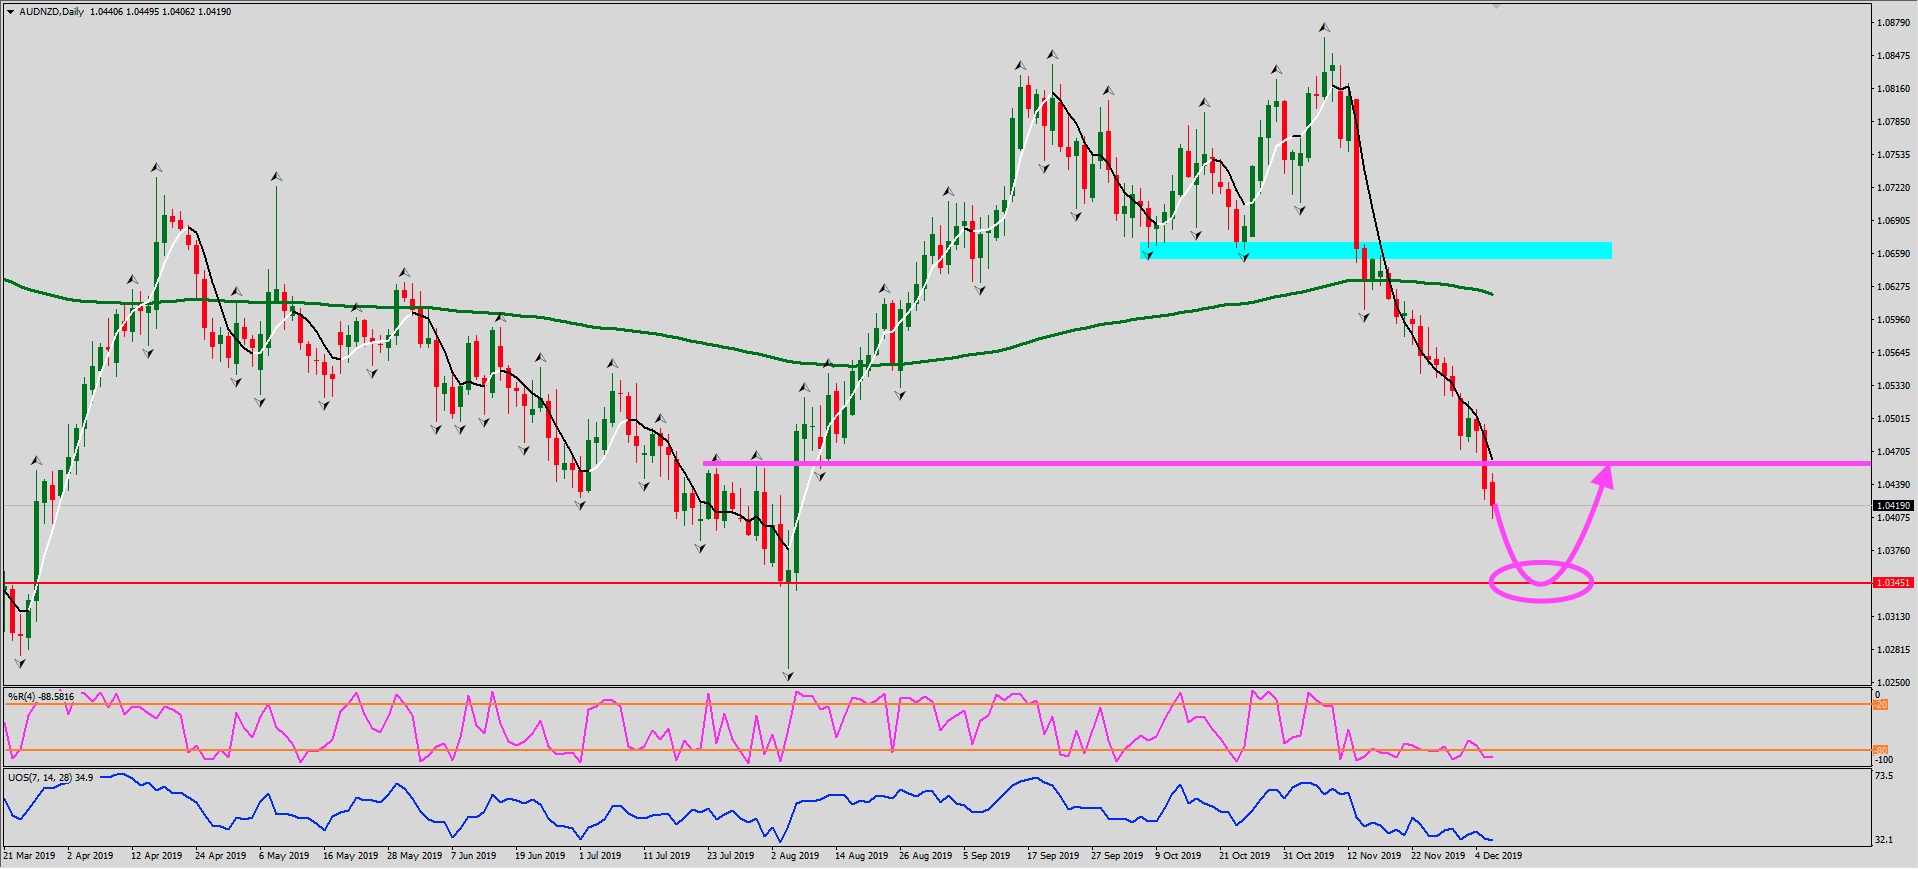This screenshot has height=869, width=1918.
Task: Click the 23 Jul 2019 date label
Action: (730, 856)
